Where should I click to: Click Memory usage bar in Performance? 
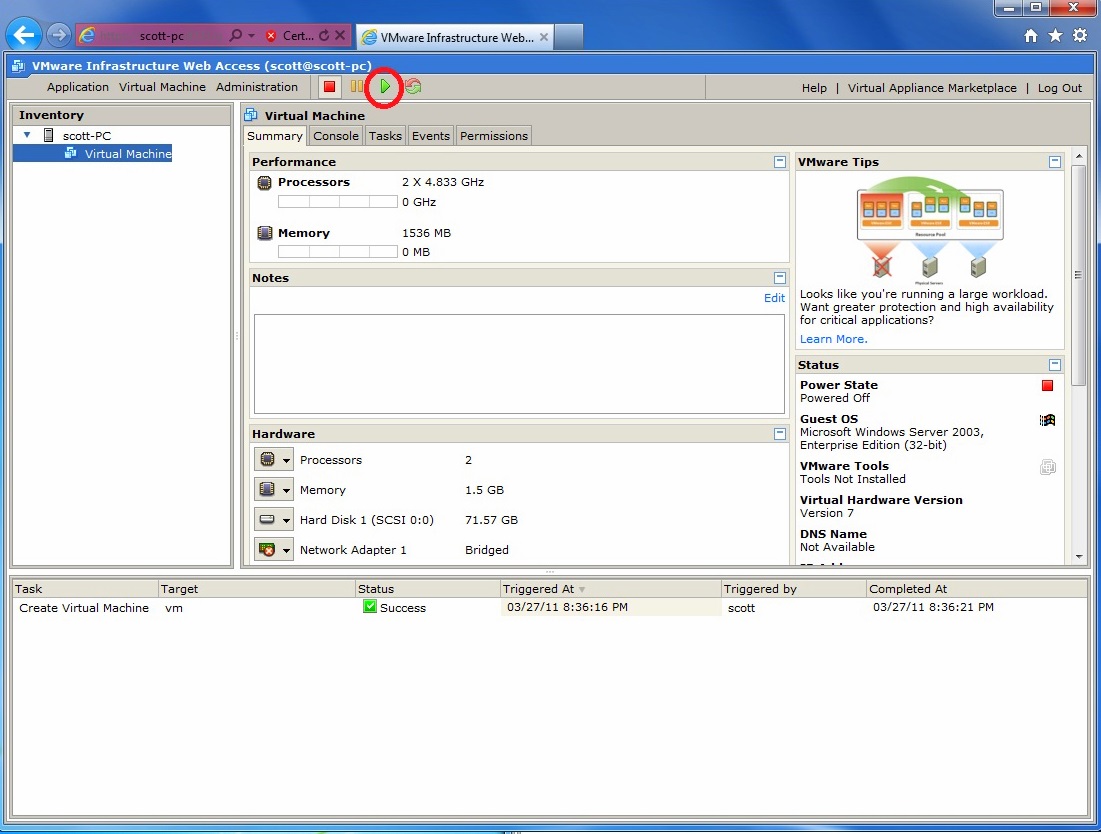coord(338,252)
